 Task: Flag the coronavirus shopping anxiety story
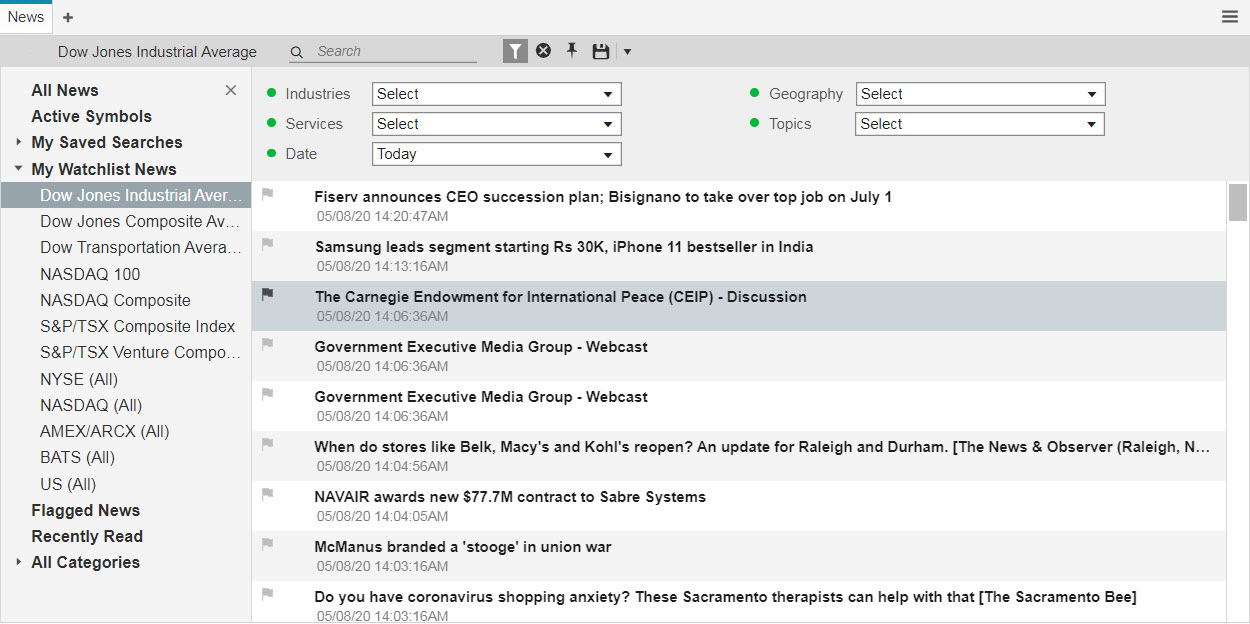tap(267, 595)
